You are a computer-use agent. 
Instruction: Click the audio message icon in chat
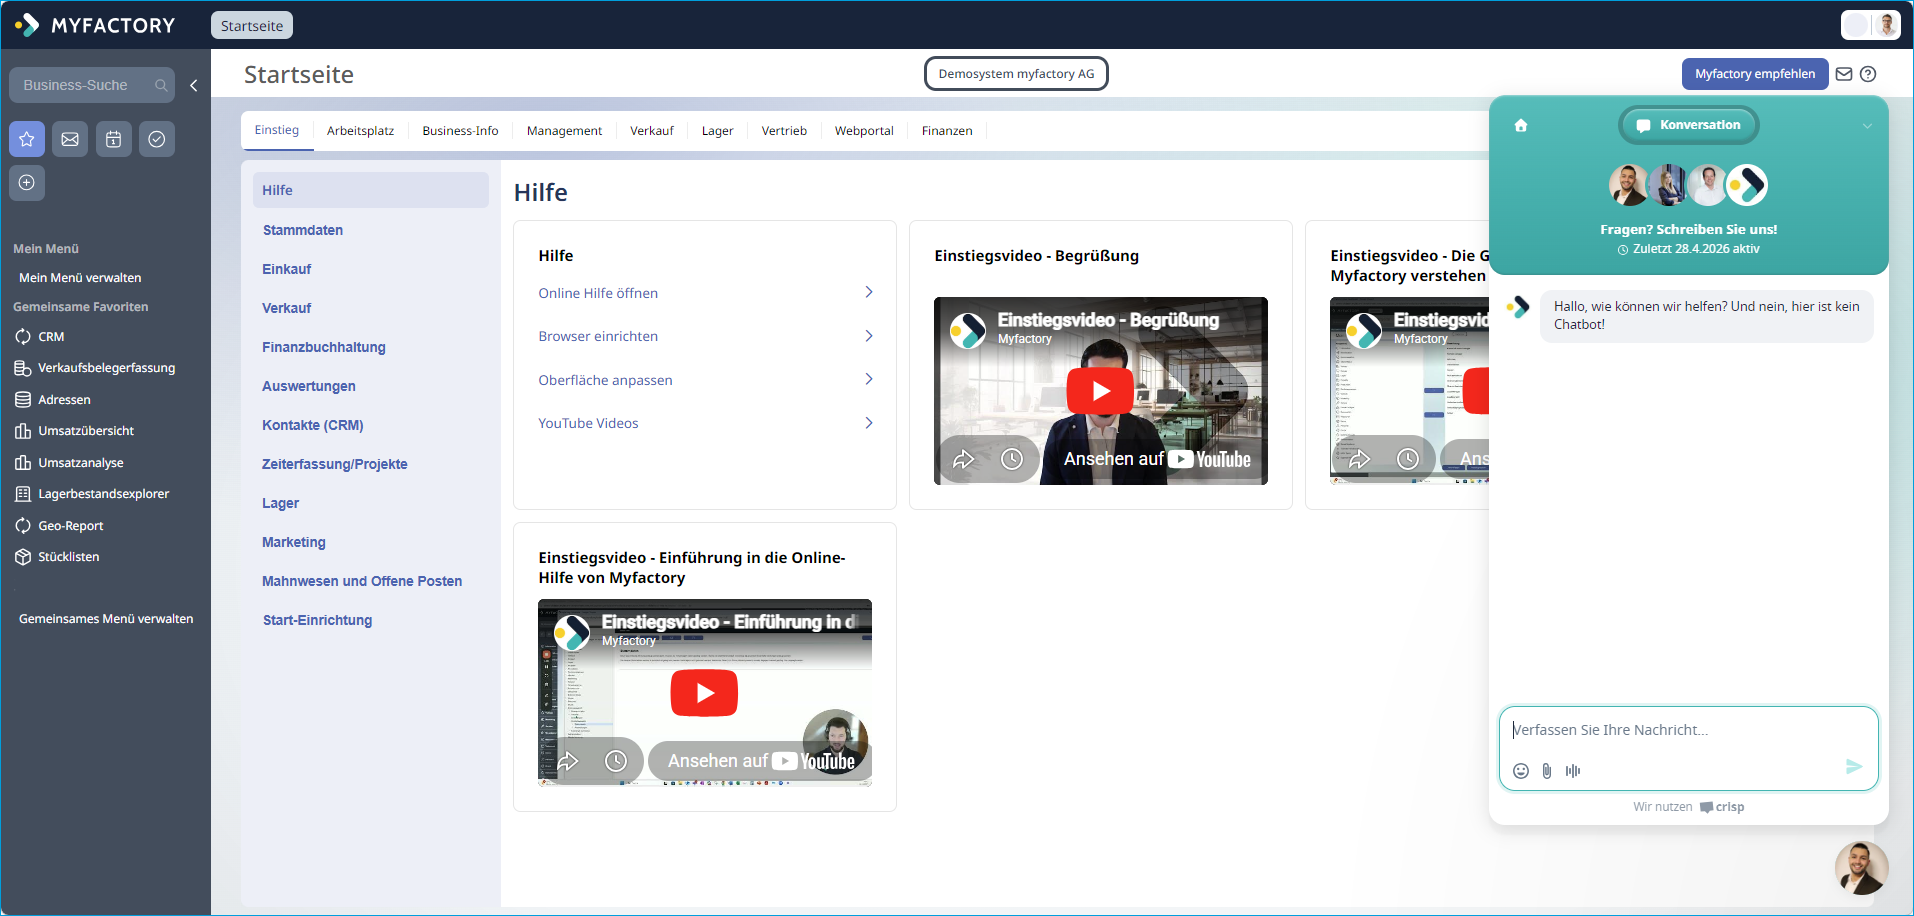tap(1573, 771)
